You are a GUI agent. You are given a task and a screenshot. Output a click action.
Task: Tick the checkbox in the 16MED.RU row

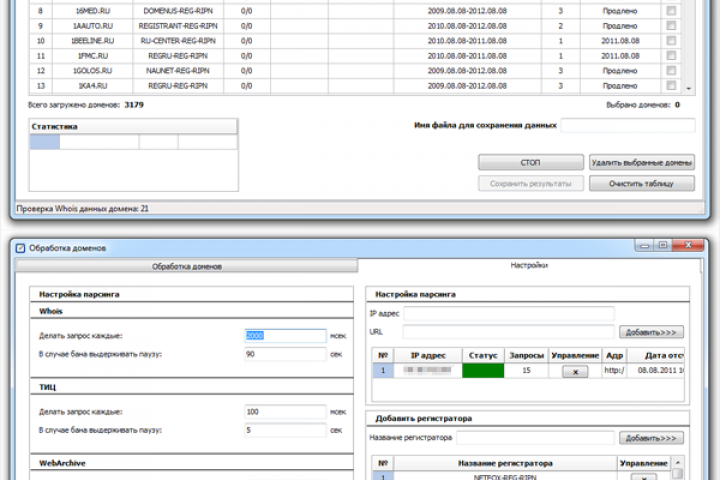tap(671, 11)
